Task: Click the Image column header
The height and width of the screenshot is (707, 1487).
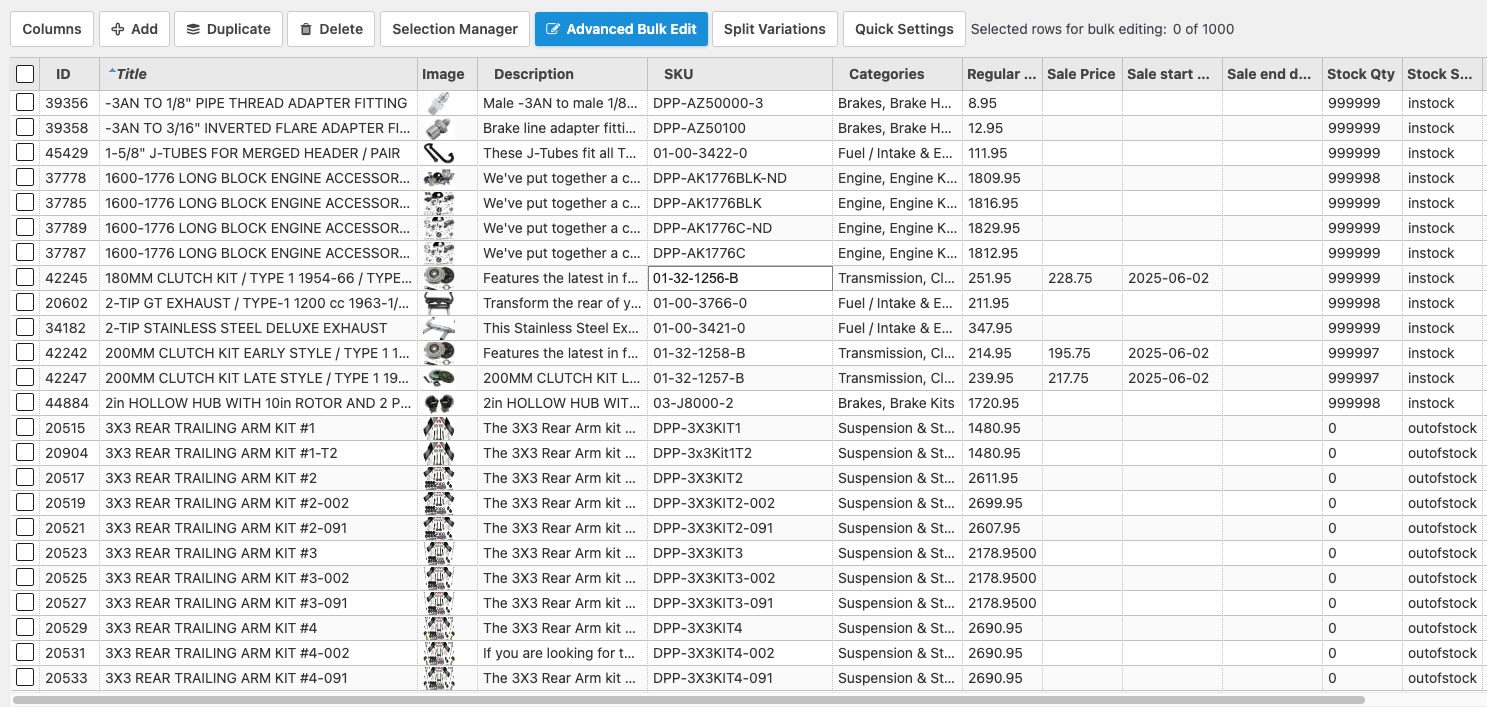Action: coord(447,74)
